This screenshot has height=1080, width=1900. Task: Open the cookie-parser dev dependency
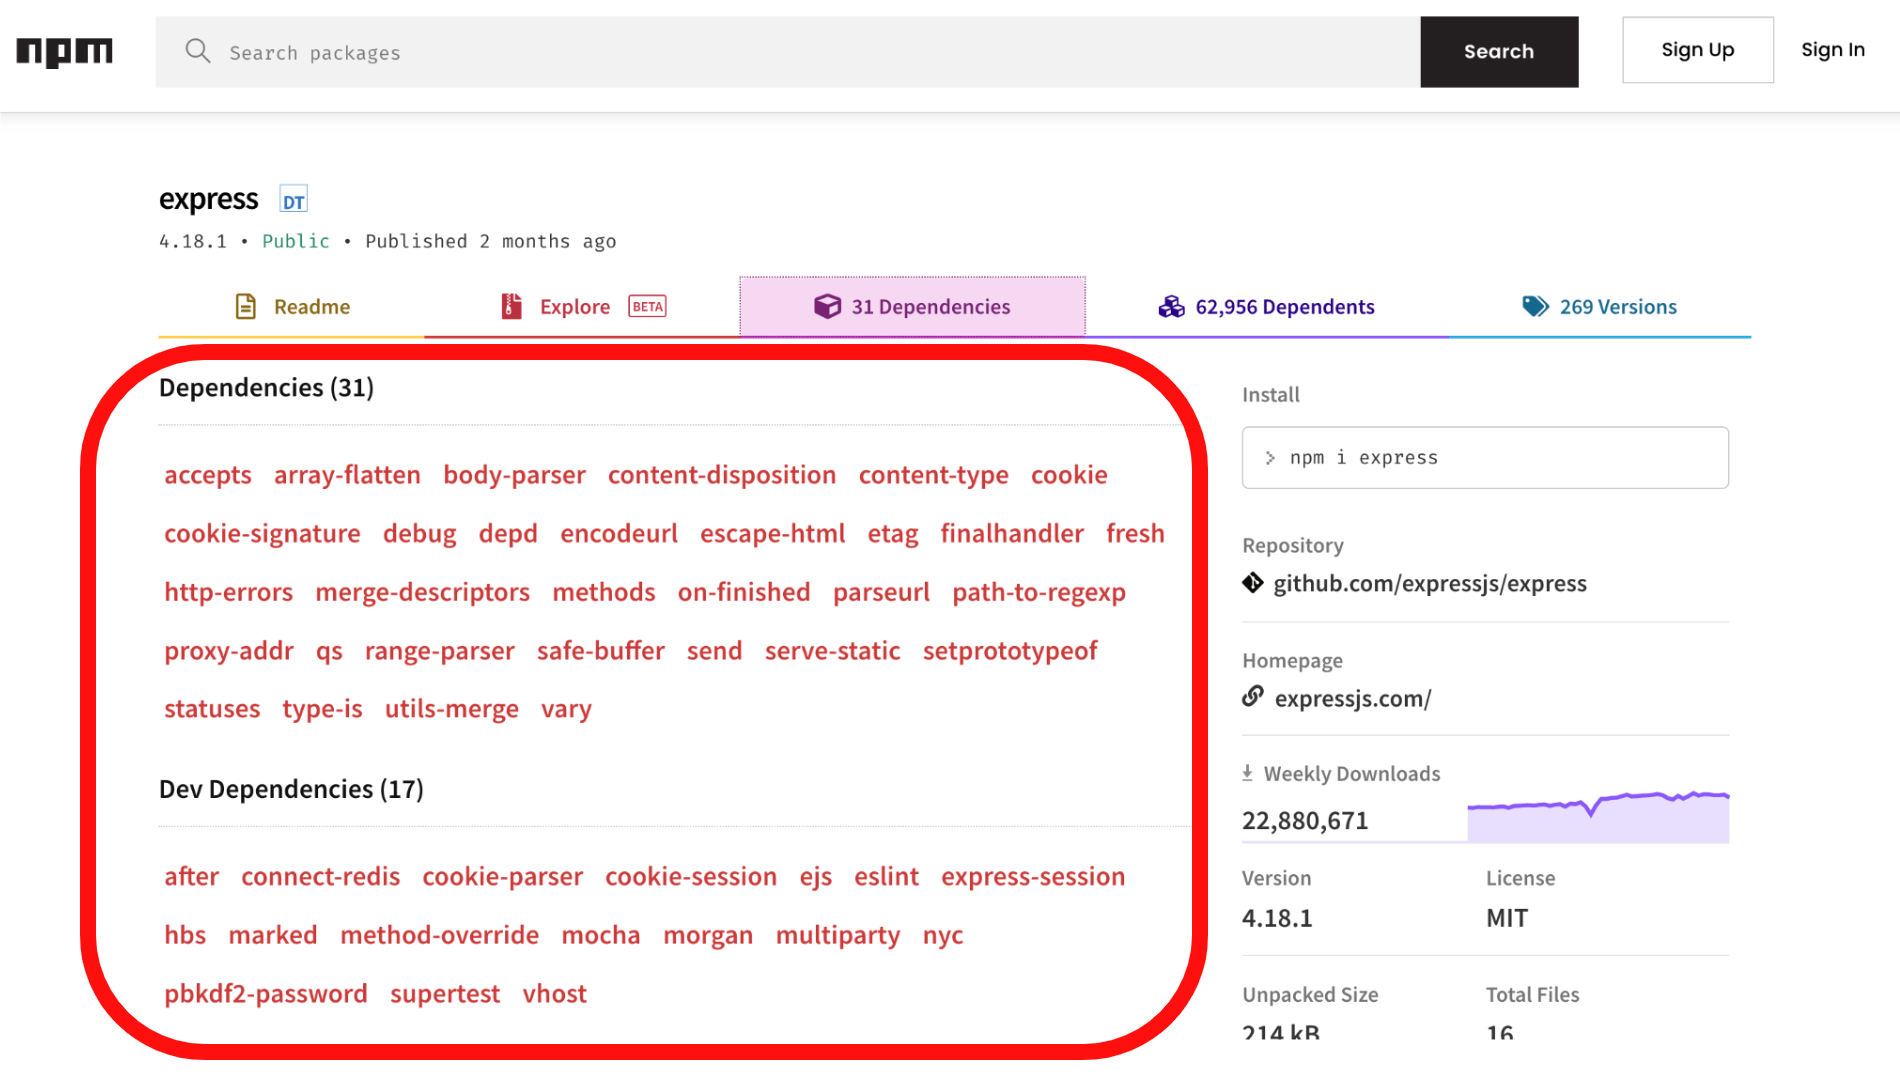pyautogui.click(x=502, y=877)
